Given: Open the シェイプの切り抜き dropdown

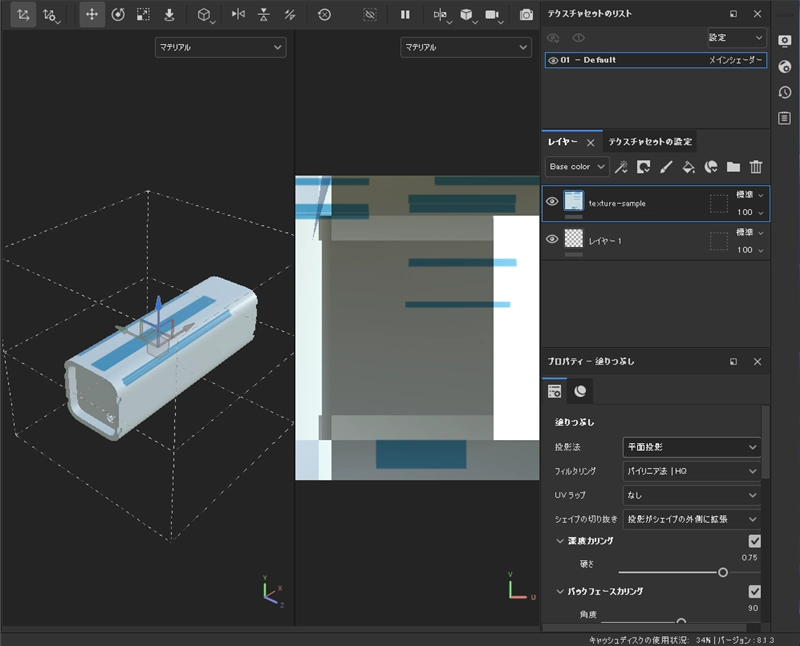Looking at the screenshot, I should (691, 519).
